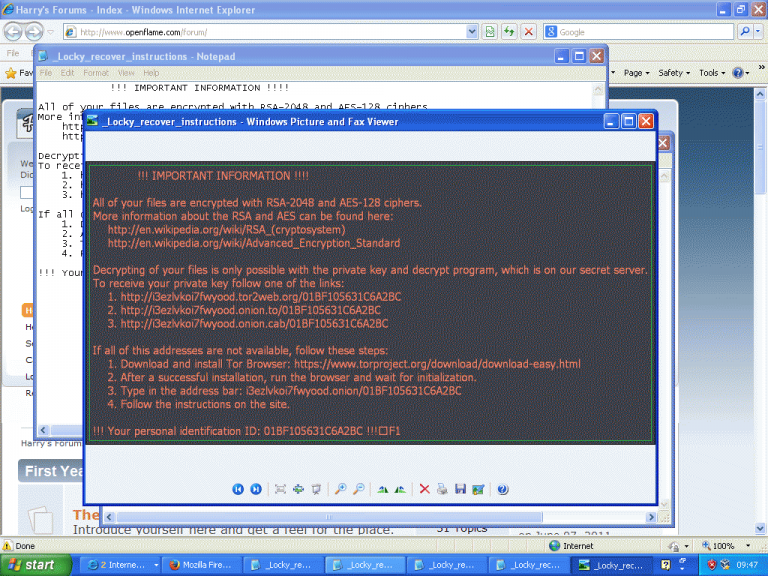Click IE vertical scrollbar up arrow

pos(760,93)
